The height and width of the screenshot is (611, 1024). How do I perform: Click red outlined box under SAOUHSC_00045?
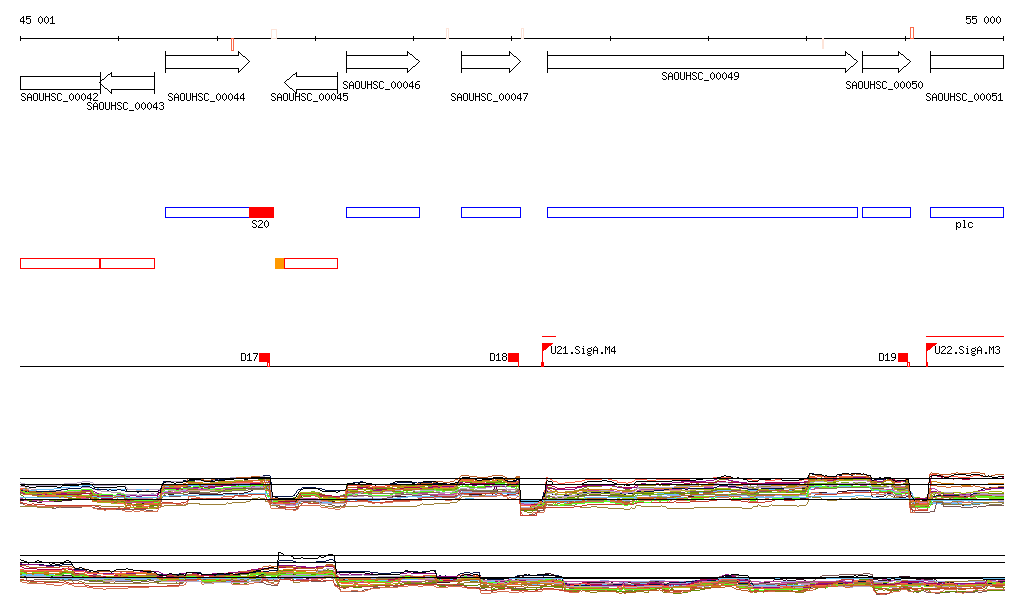[311, 264]
